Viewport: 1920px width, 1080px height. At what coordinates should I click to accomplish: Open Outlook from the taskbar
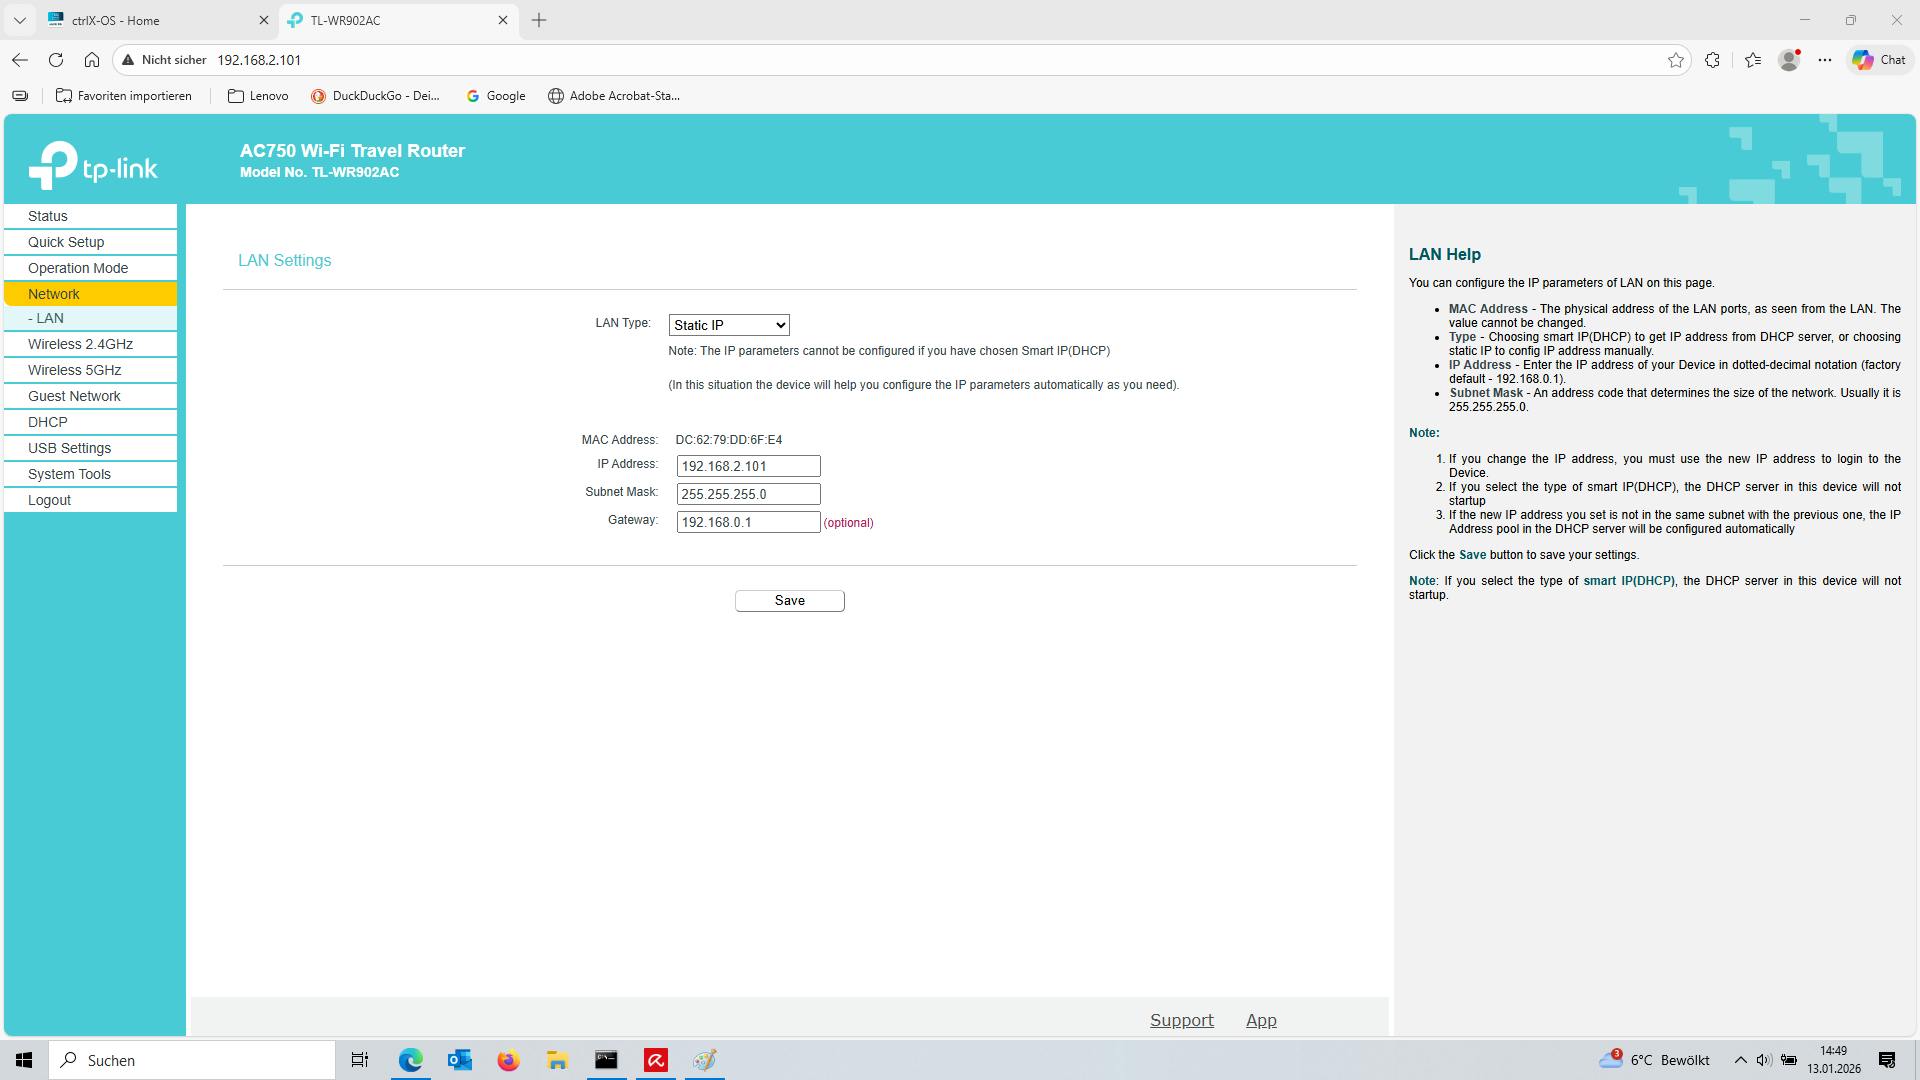pyautogui.click(x=459, y=1060)
